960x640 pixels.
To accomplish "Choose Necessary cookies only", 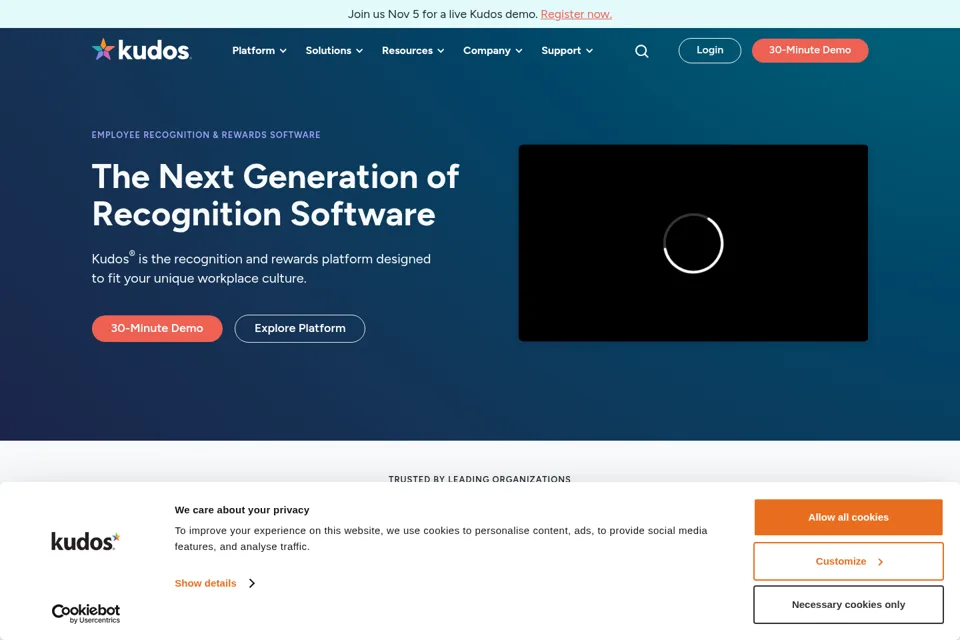I will pyautogui.click(x=848, y=604).
